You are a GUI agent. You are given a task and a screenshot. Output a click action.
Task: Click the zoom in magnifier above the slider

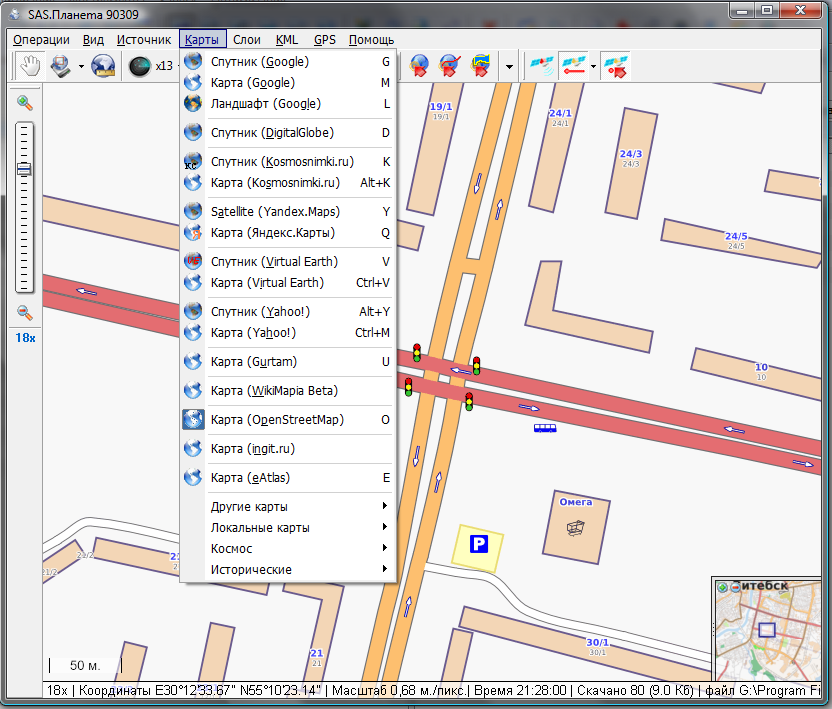[24, 103]
